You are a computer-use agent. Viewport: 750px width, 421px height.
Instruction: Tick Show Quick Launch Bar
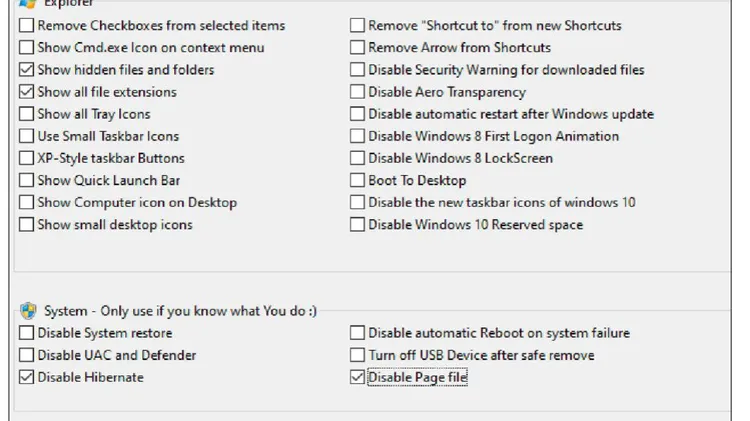tap(26, 180)
